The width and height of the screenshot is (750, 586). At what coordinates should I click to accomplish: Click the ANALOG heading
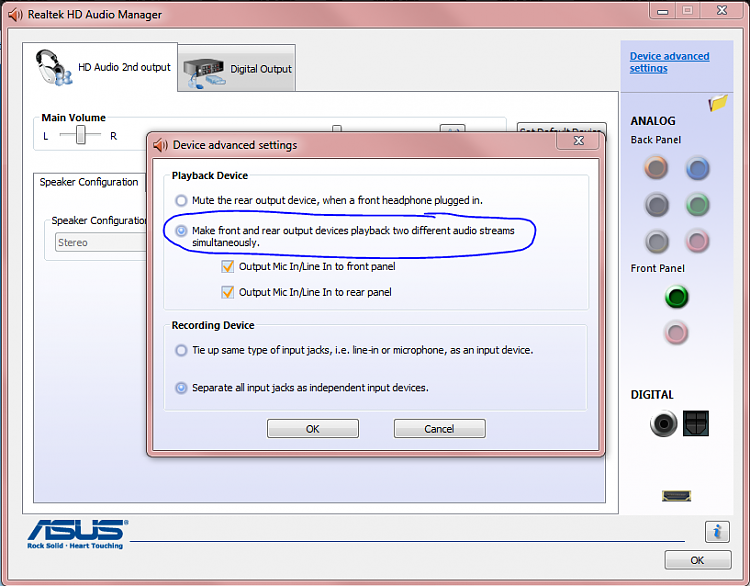pyautogui.click(x=652, y=121)
